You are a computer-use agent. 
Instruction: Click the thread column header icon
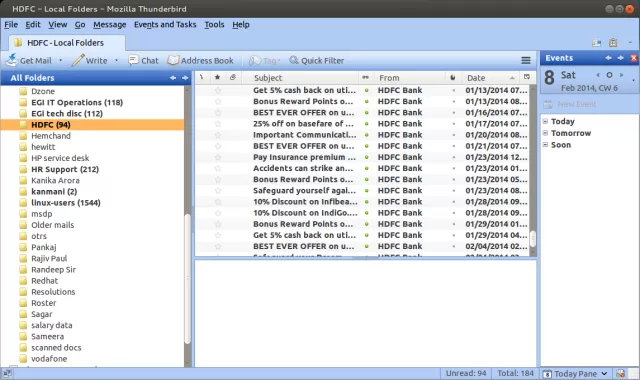202,77
